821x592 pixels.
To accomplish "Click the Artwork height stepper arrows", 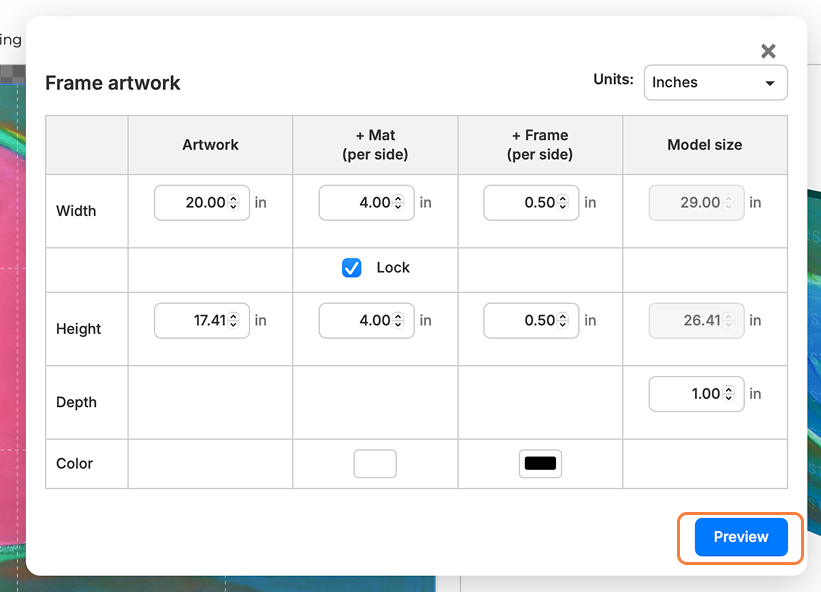I will [x=234, y=320].
